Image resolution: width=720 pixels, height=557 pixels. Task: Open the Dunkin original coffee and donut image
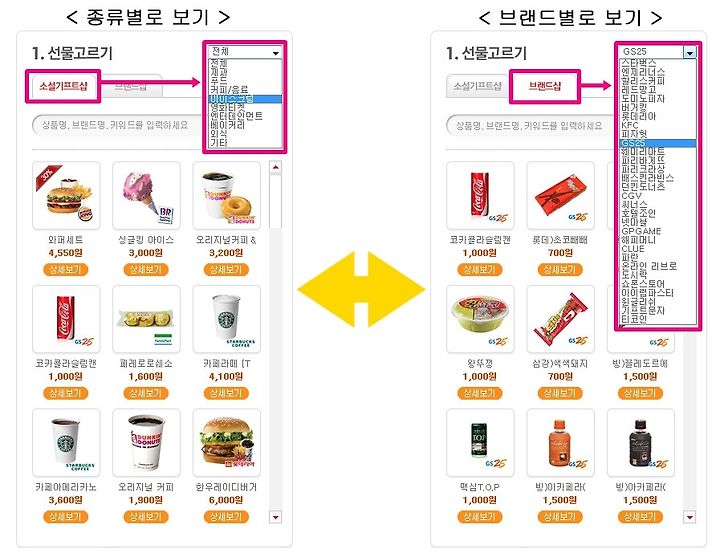point(227,195)
